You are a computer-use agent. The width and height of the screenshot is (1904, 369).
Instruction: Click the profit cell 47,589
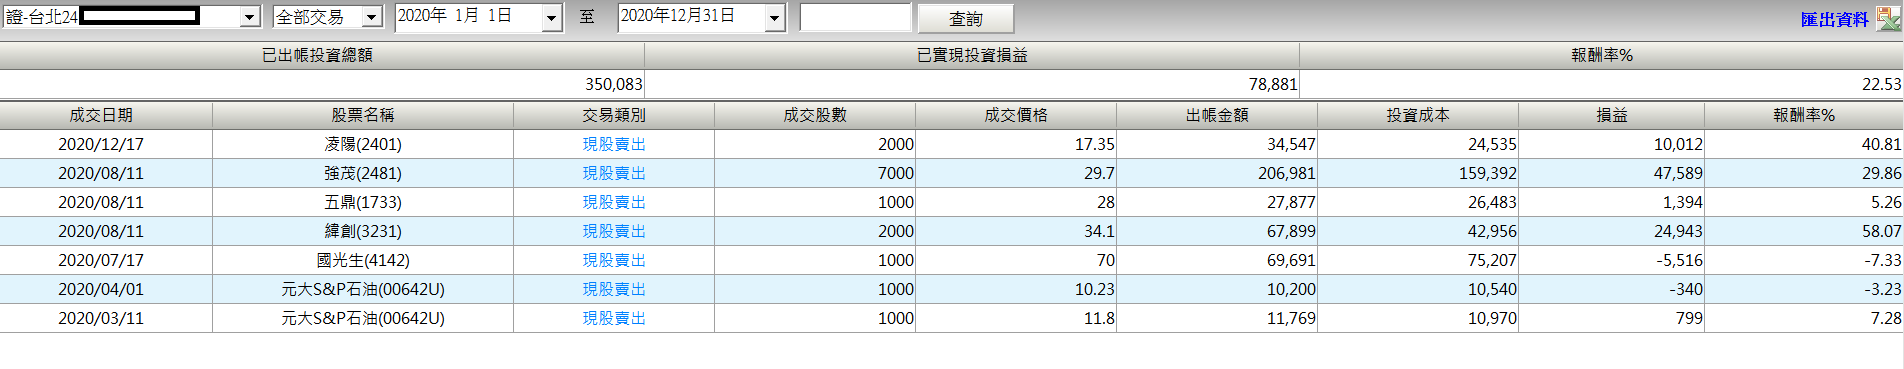[x=1611, y=173]
